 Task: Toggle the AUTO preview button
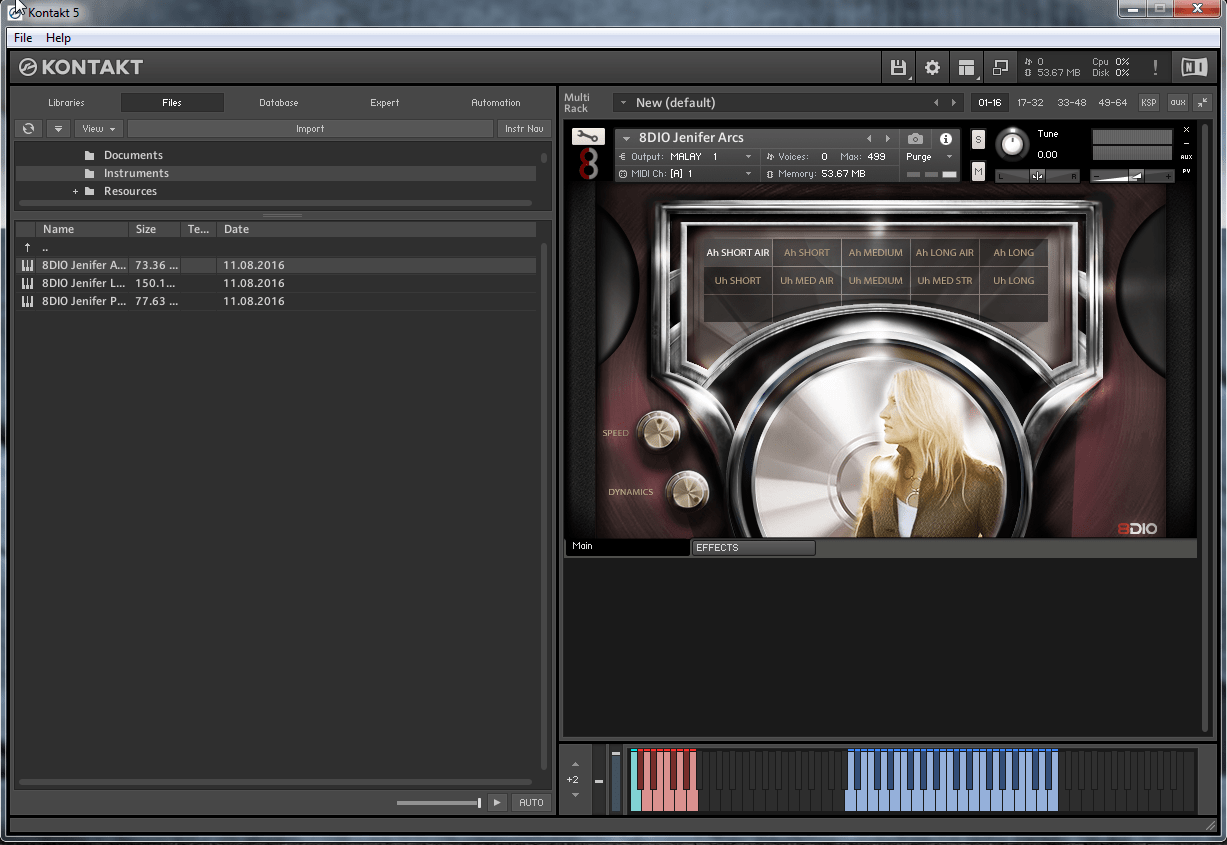[531, 803]
